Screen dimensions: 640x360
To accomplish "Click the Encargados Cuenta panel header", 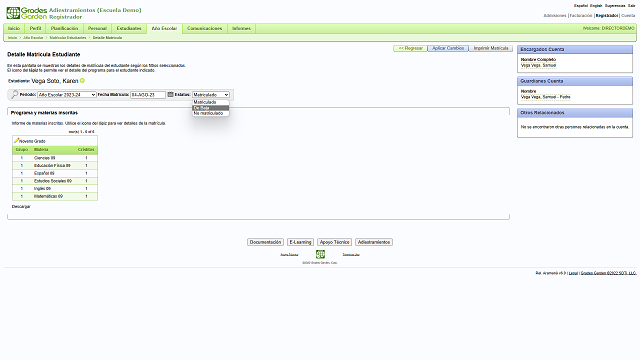I will 575,49.
